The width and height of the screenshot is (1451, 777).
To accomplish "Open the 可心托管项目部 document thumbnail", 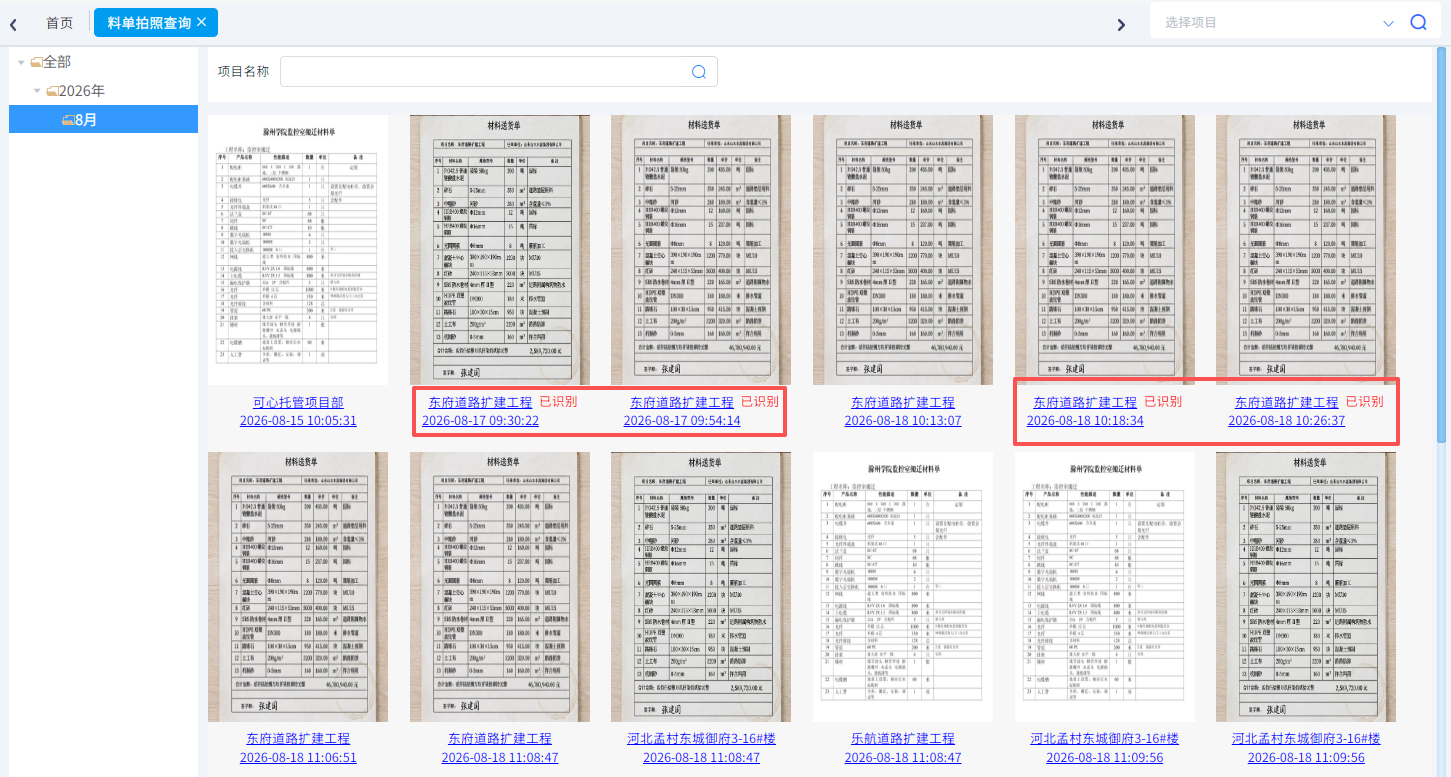I will point(298,250).
